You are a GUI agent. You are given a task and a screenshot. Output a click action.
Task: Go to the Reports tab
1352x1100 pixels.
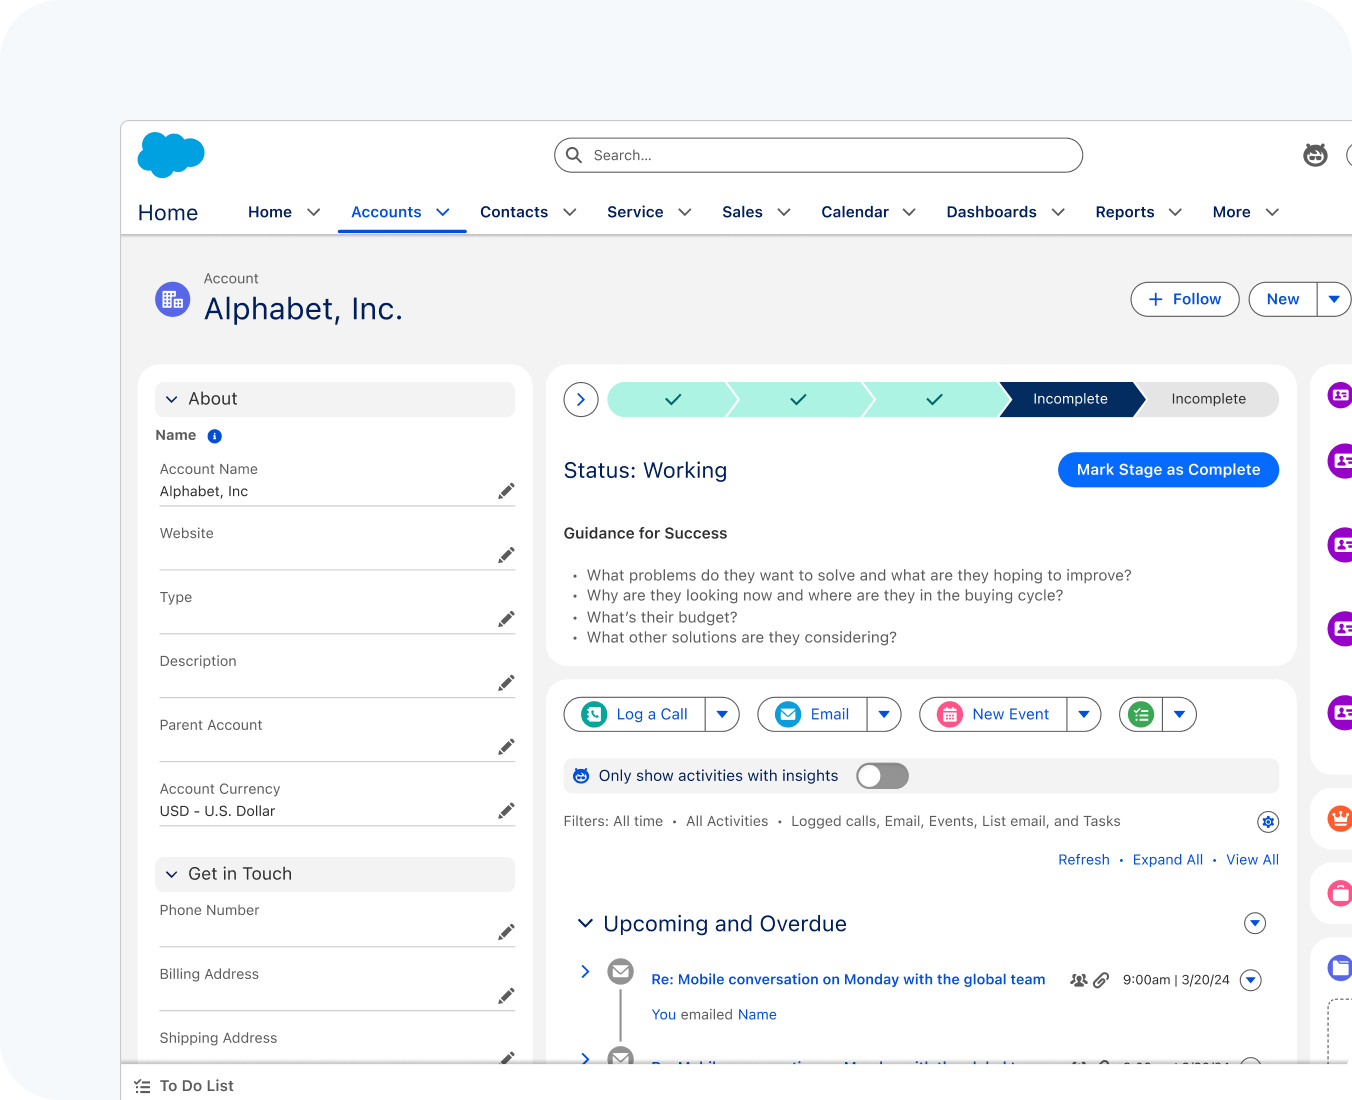click(1125, 212)
